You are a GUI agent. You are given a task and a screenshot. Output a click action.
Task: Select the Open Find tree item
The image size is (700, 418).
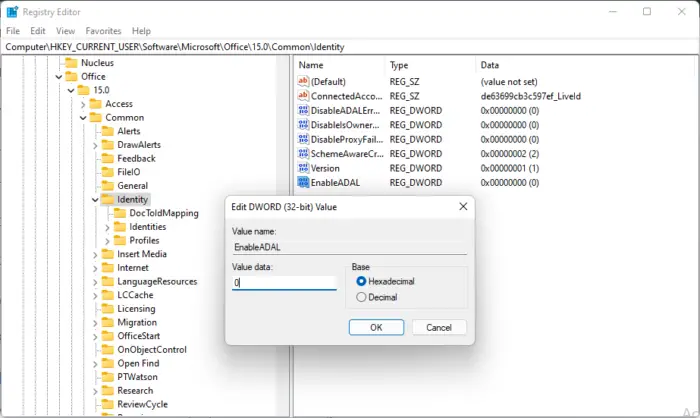click(138, 363)
